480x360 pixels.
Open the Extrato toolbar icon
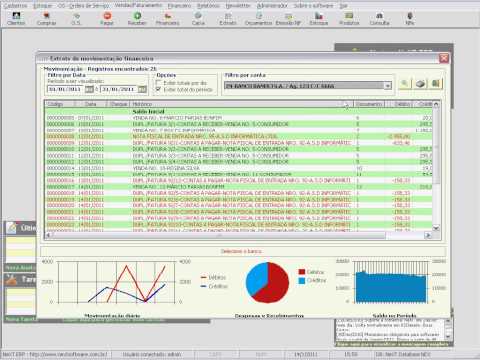point(228,19)
